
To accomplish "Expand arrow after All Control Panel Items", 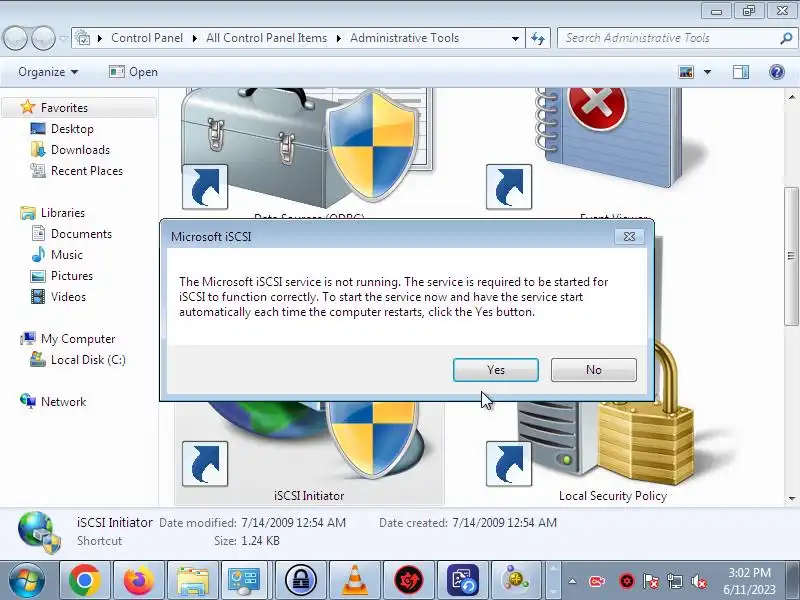I will (338, 38).
